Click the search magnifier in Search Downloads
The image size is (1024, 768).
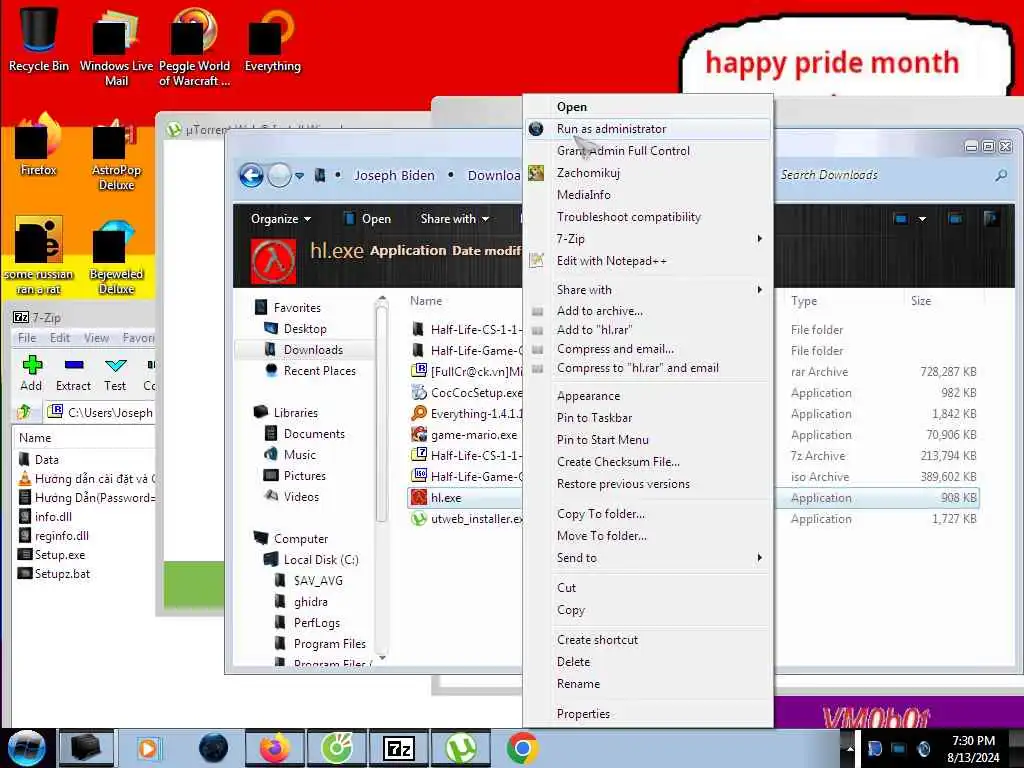(x=1000, y=175)
